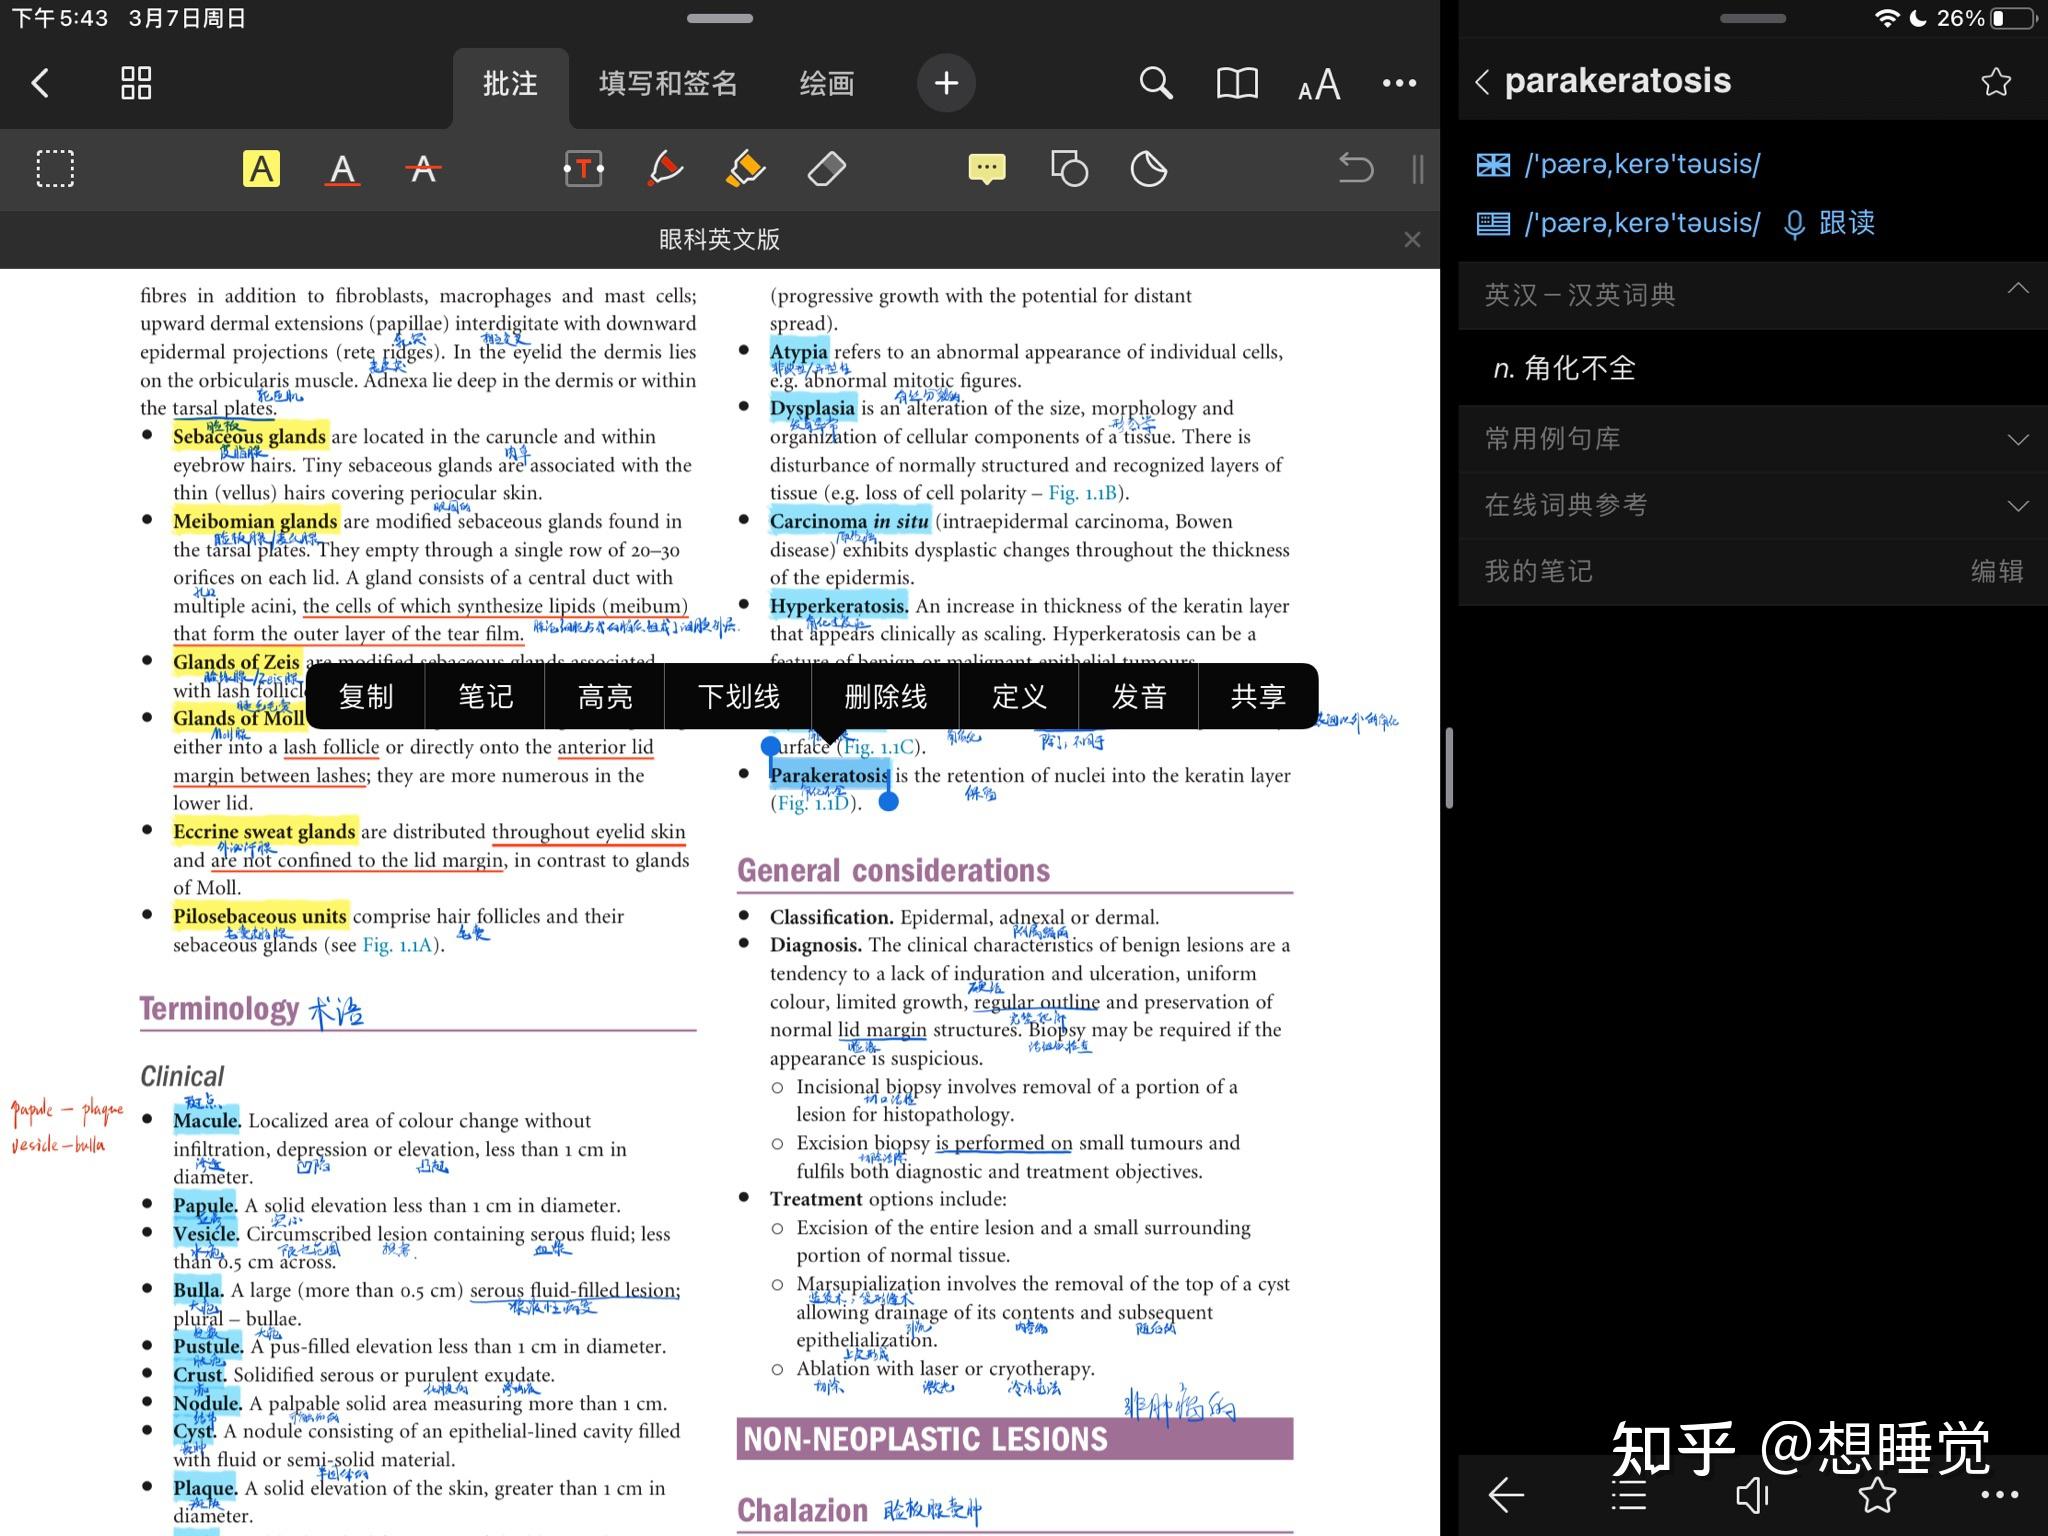Add a comment note bubble
Image resolution: width=2048 pixels, height=1536 pixels.
987,169
